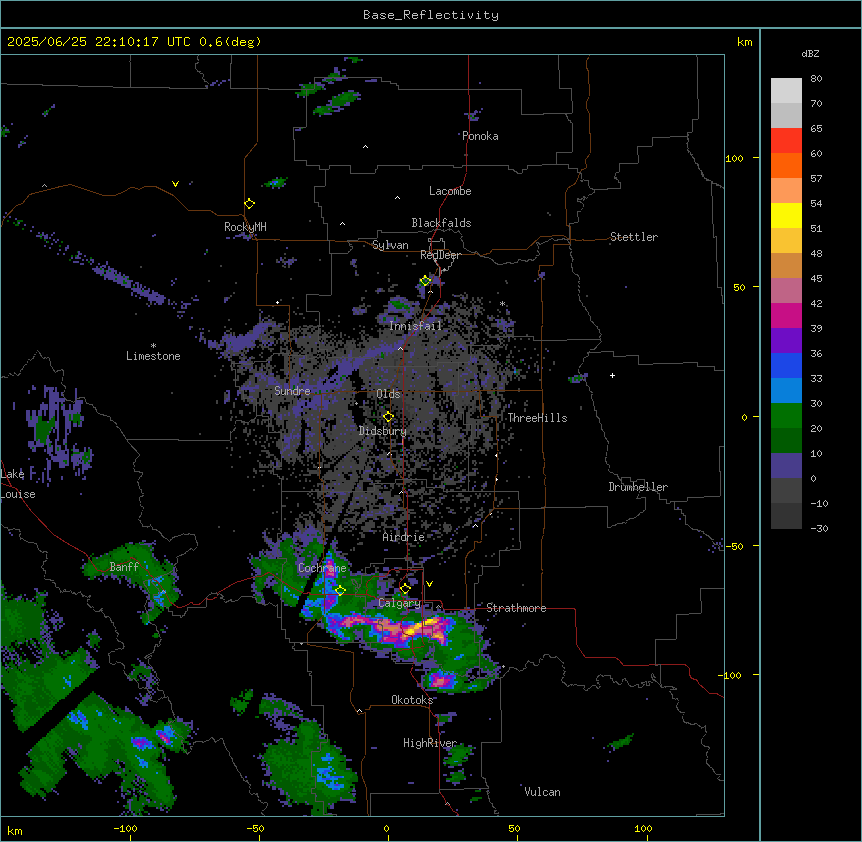862x842 pixels.
Task: Click the yellow diamond marker near RockyMH
Action: pos(250,204)
